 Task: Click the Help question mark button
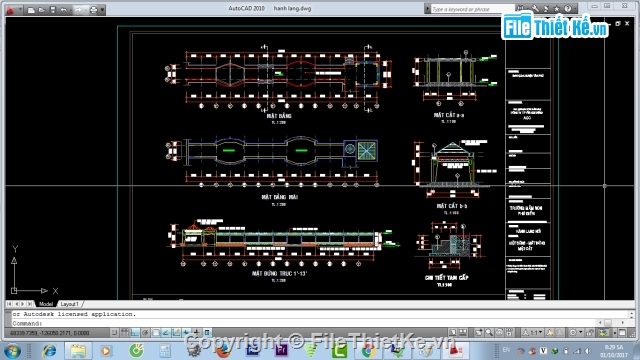point(568,9)
